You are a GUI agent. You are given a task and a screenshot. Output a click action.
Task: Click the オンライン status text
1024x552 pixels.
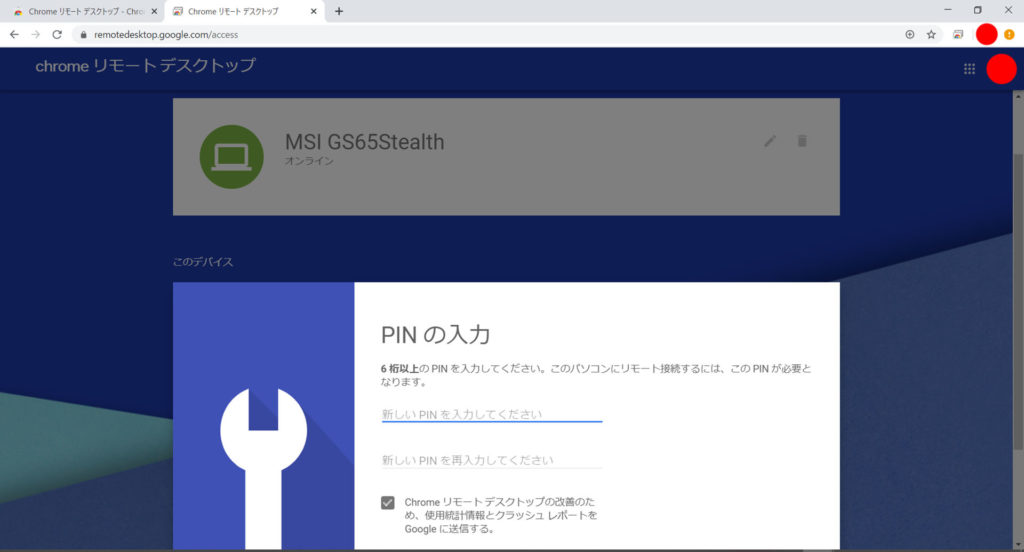point(309,161)
